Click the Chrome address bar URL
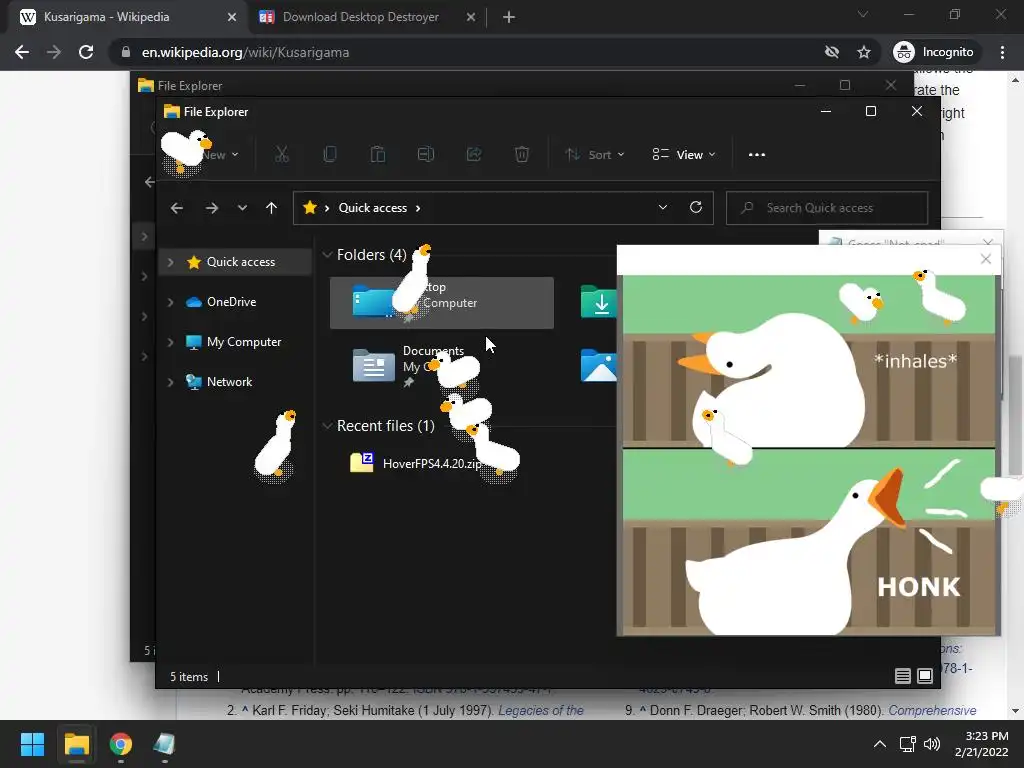Viewport: 1024px width, 768px height. 245,52
